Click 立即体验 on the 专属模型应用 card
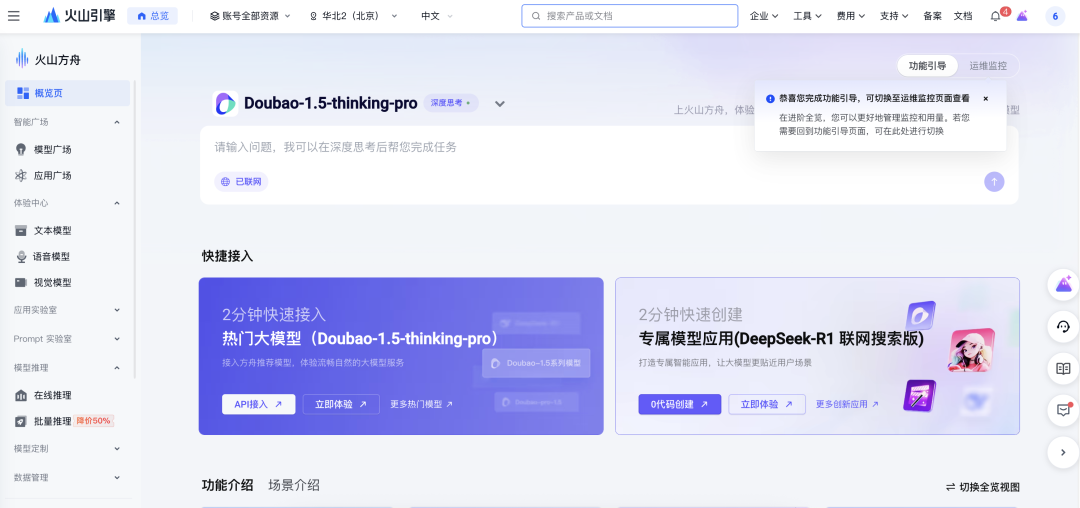1080x508 pixels. pos(767,405)
